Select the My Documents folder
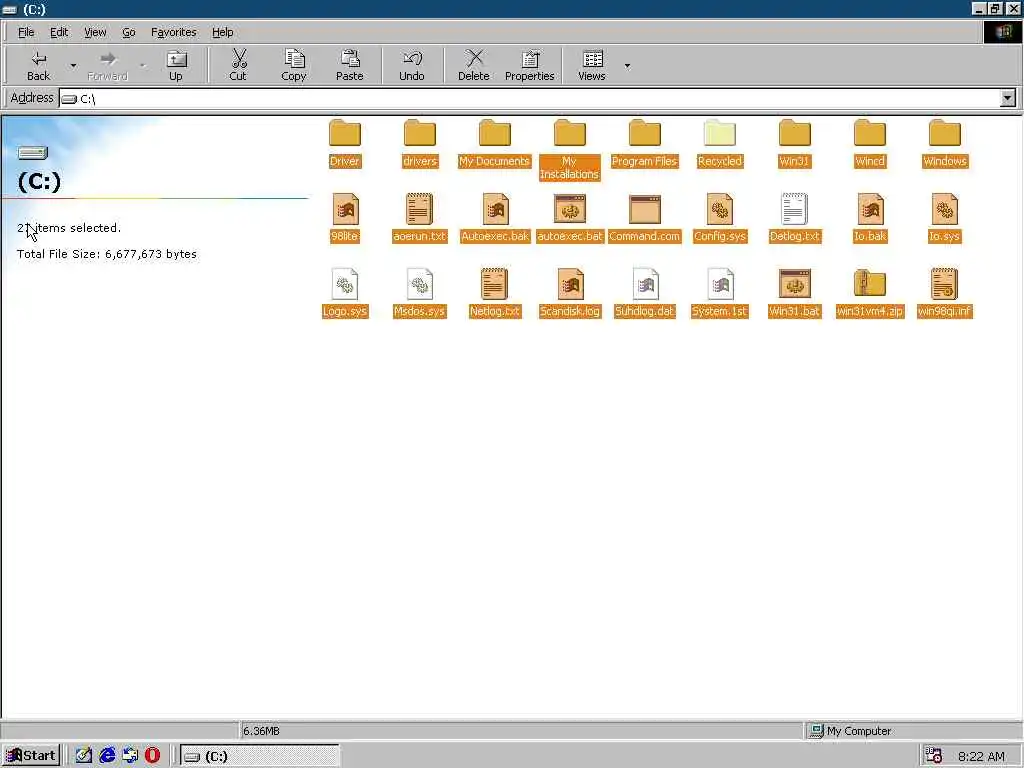 tap(494, 144)
